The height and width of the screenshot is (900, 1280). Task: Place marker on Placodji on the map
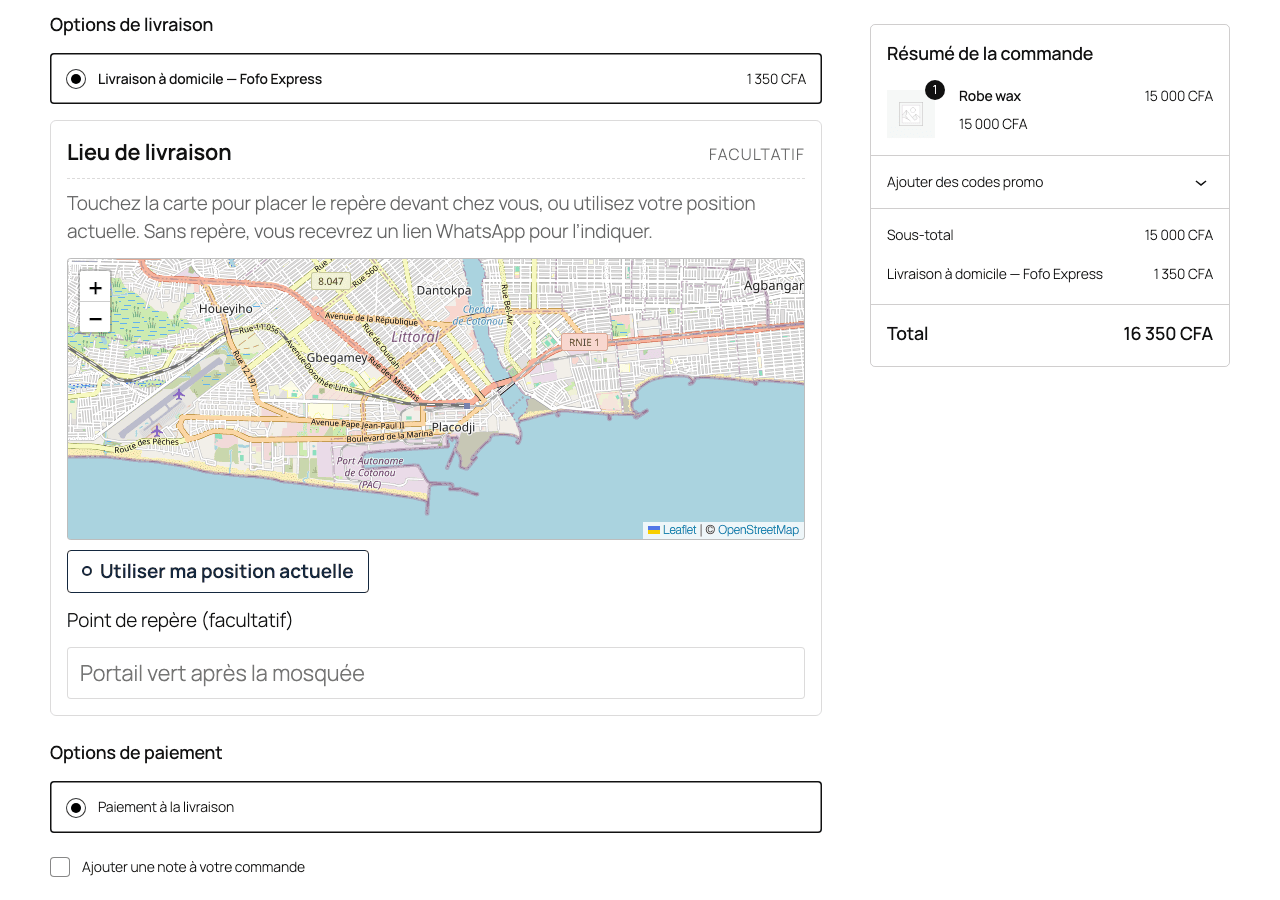453,427
